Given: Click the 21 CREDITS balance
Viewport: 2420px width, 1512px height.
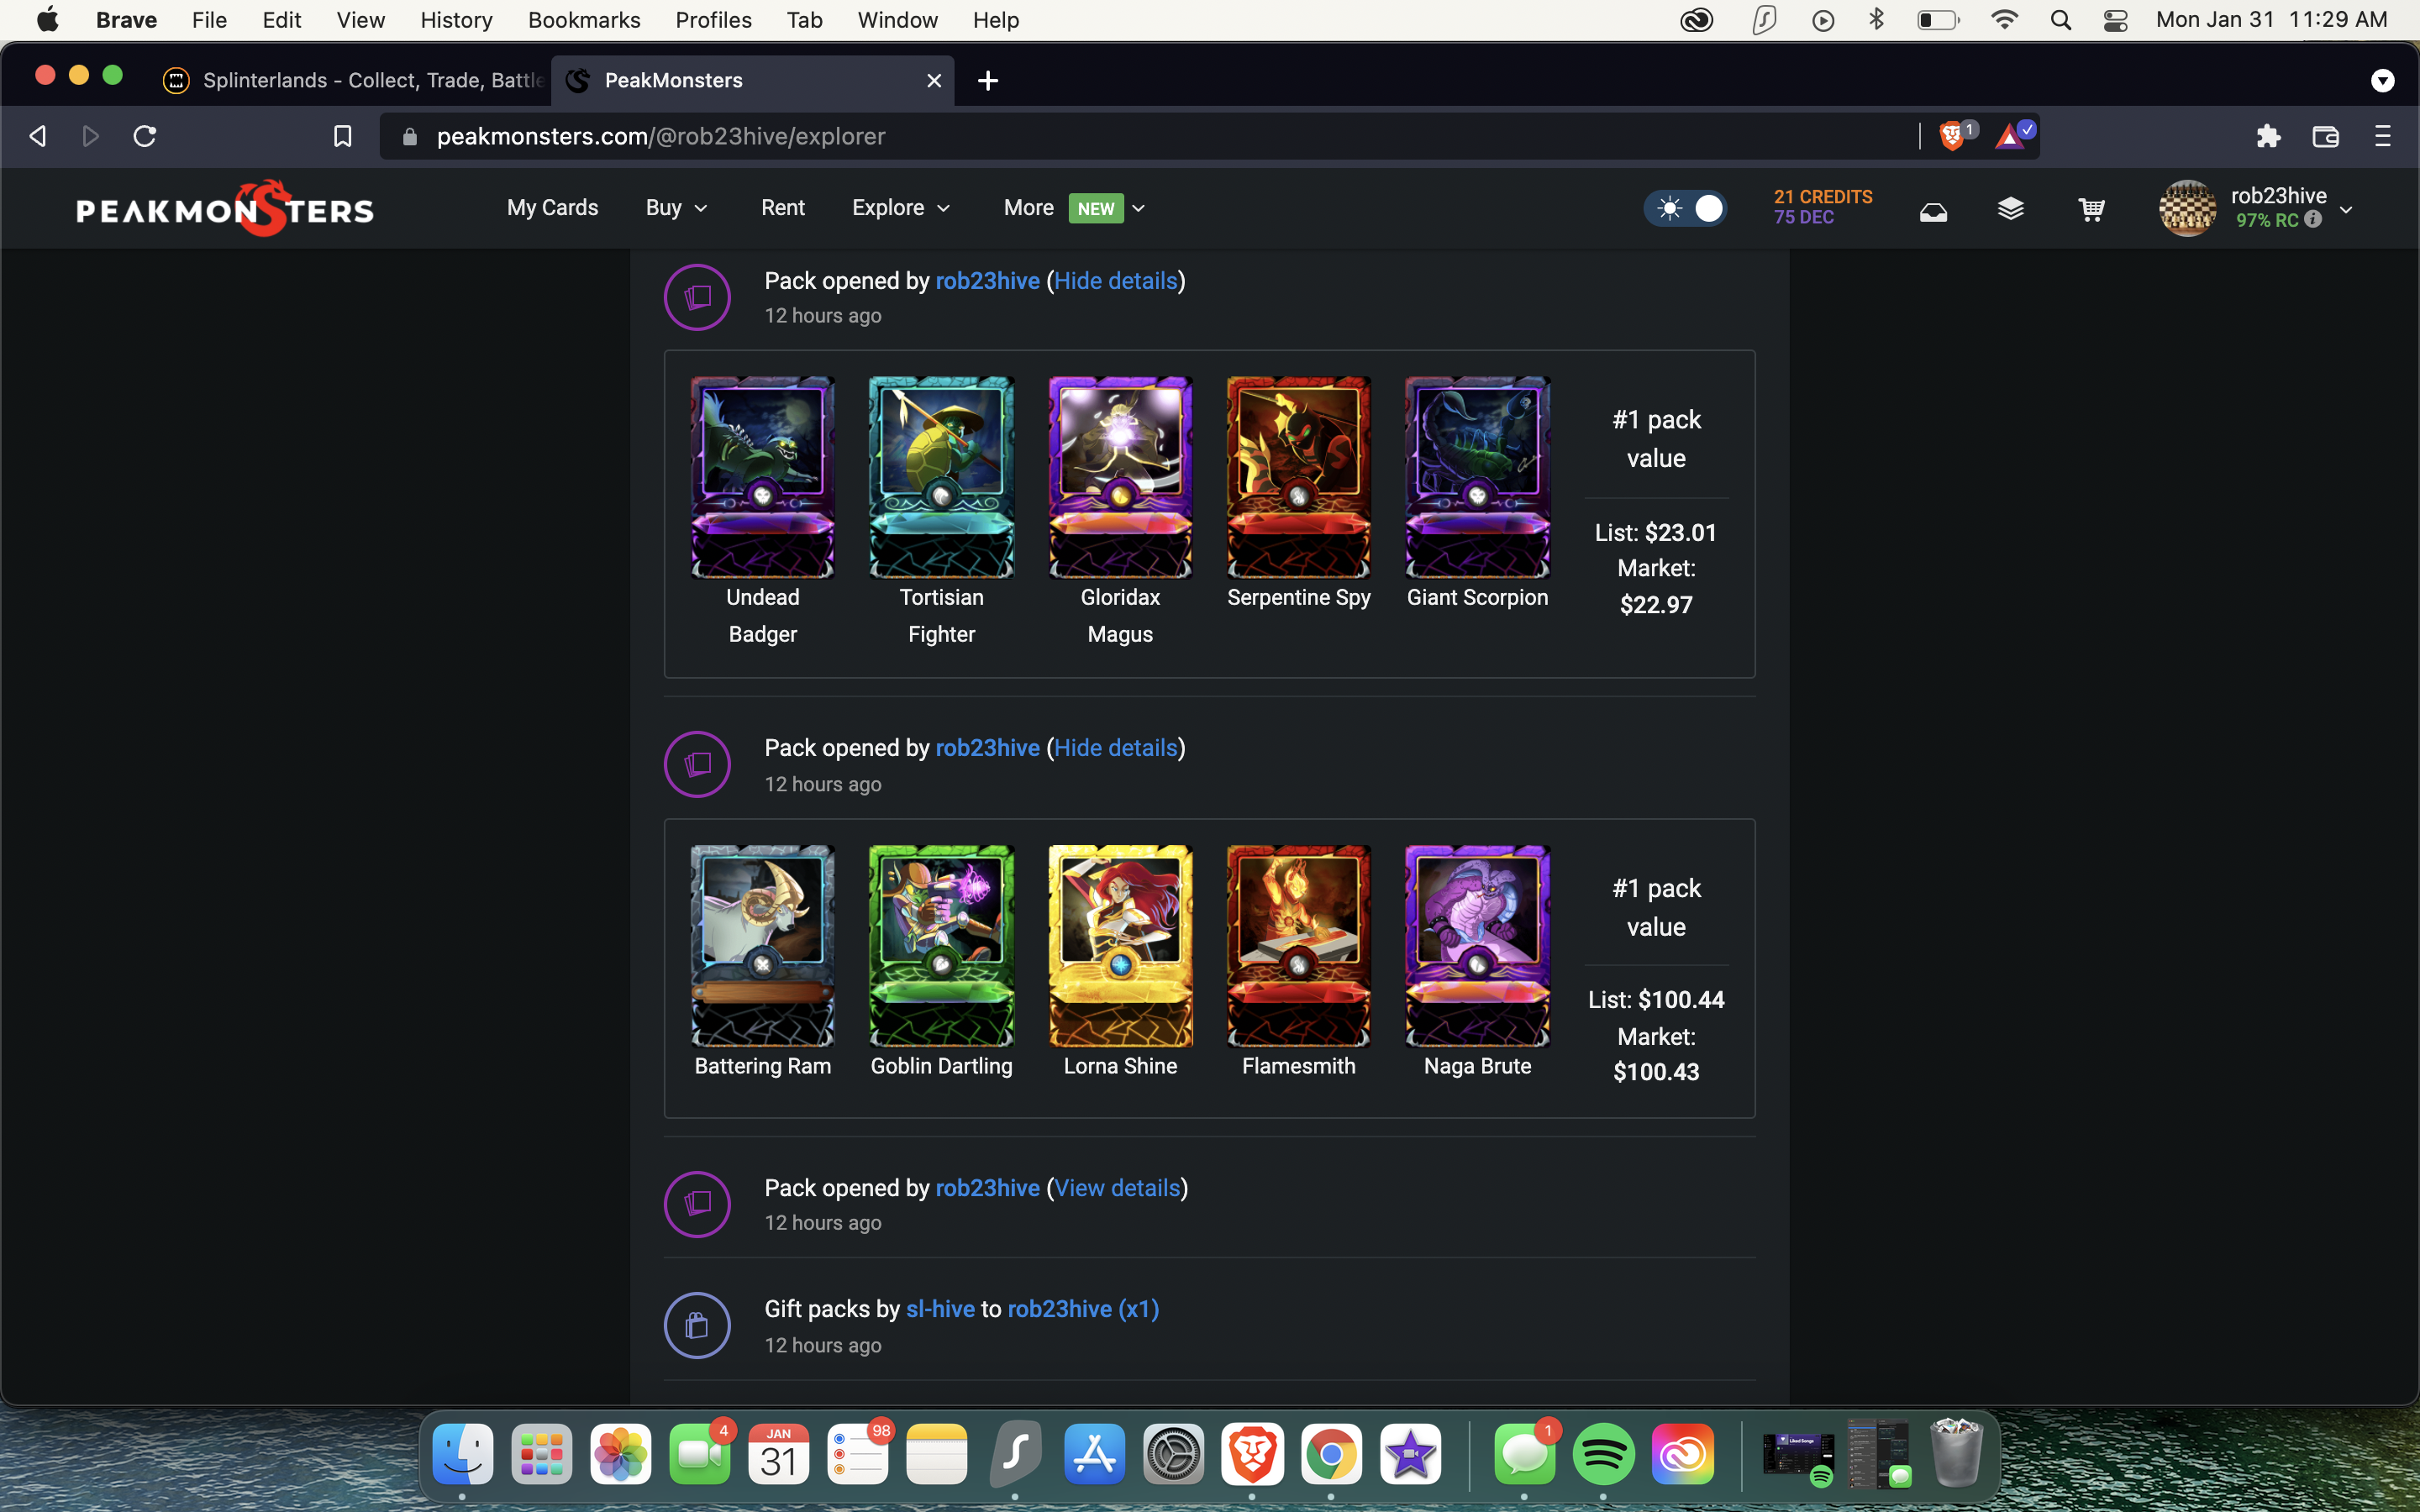Looking at the screenshot, I should (x=1823, y=197).
